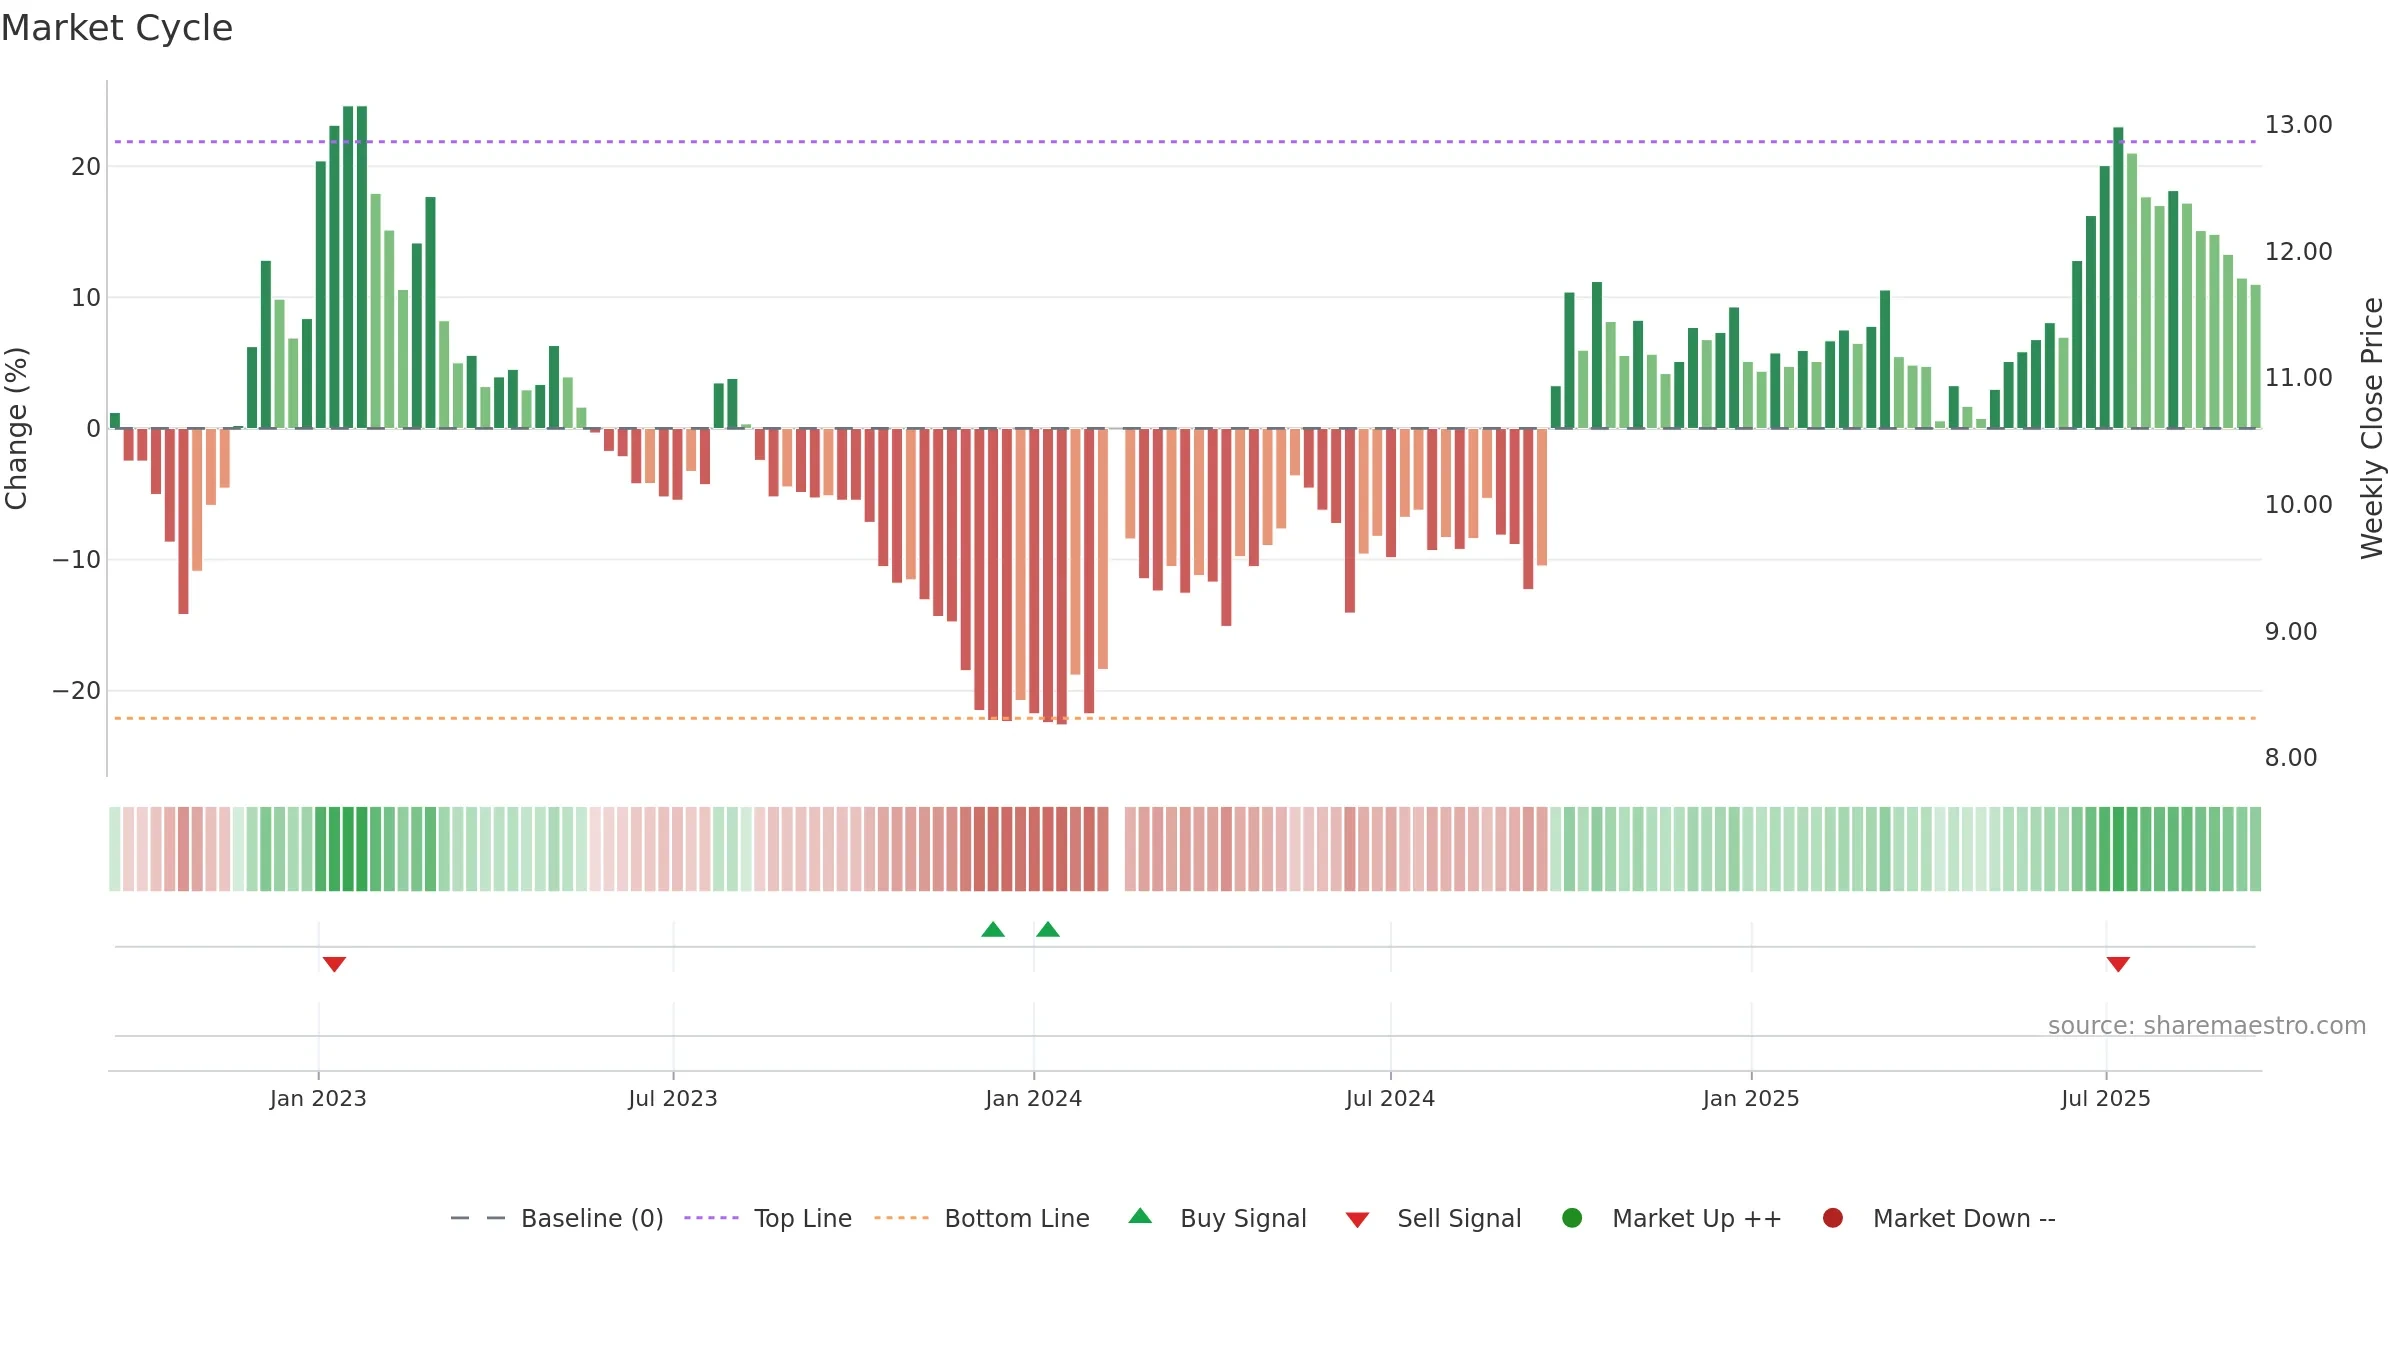Click the 12.00 tick on the price axis
2400x1350 pixels.
pos(2298,252)
